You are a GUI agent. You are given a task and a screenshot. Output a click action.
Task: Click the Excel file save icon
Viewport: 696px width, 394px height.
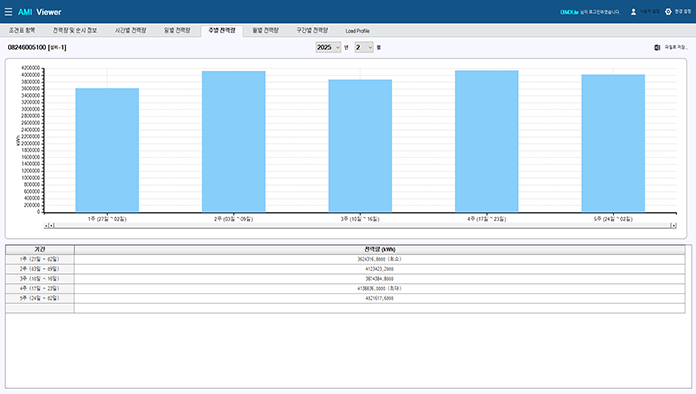click(657, 47)
